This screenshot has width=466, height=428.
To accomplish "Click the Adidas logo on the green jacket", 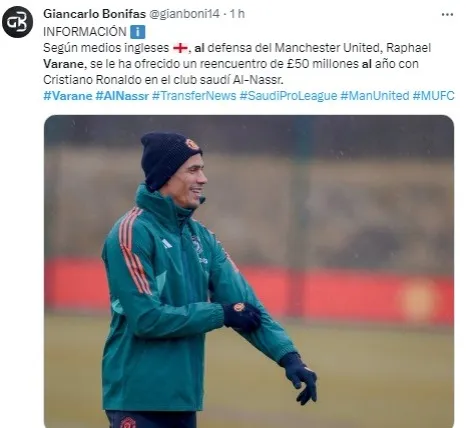I will [166, 244].
